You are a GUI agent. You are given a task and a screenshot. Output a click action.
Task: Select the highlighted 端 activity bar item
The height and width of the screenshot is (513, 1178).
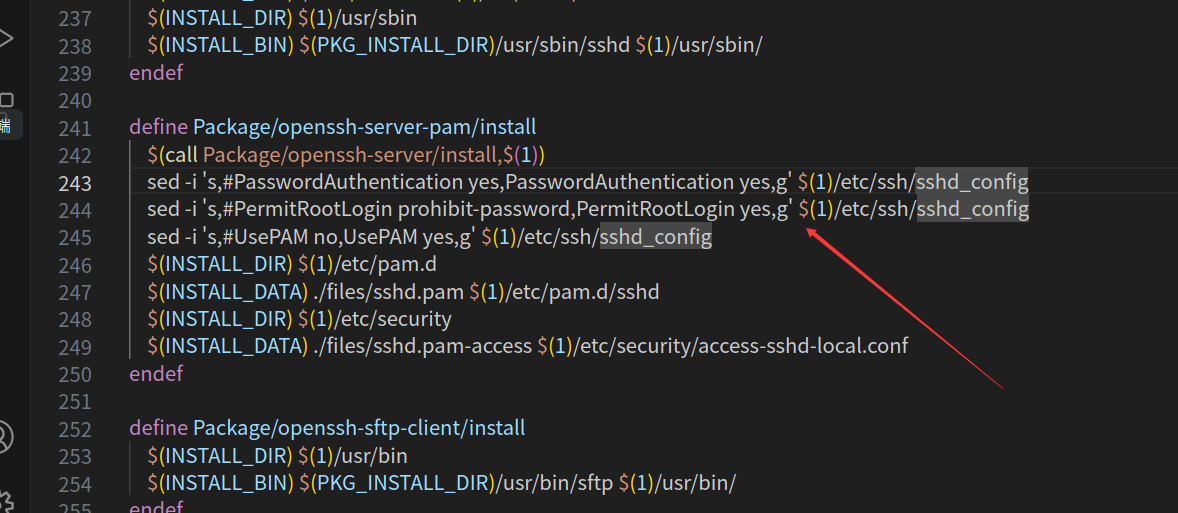5,125
